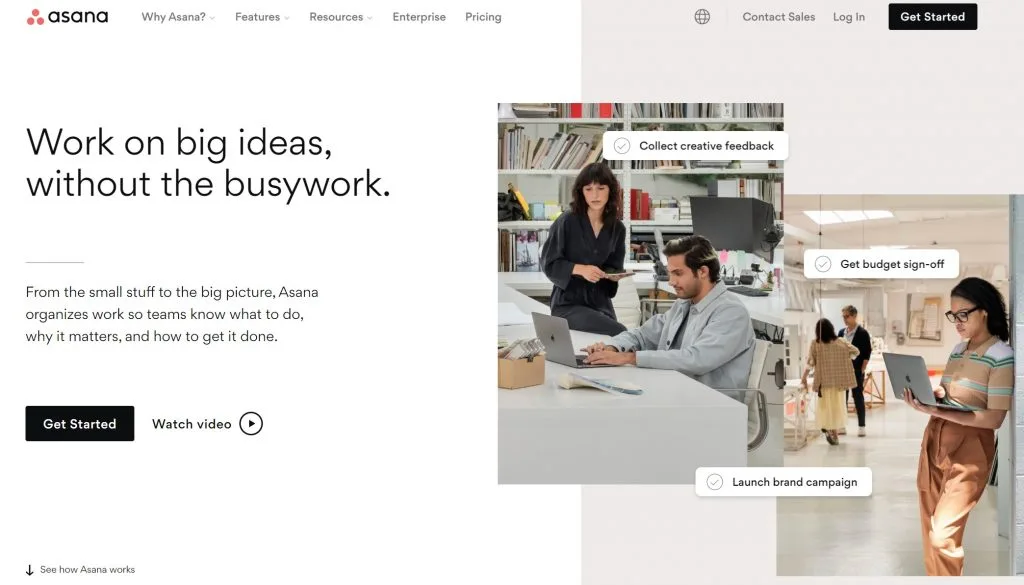This screenshot has width=1024, height=585.
Task: Click the photo of woman holding laptop
Action: [901, 385]
